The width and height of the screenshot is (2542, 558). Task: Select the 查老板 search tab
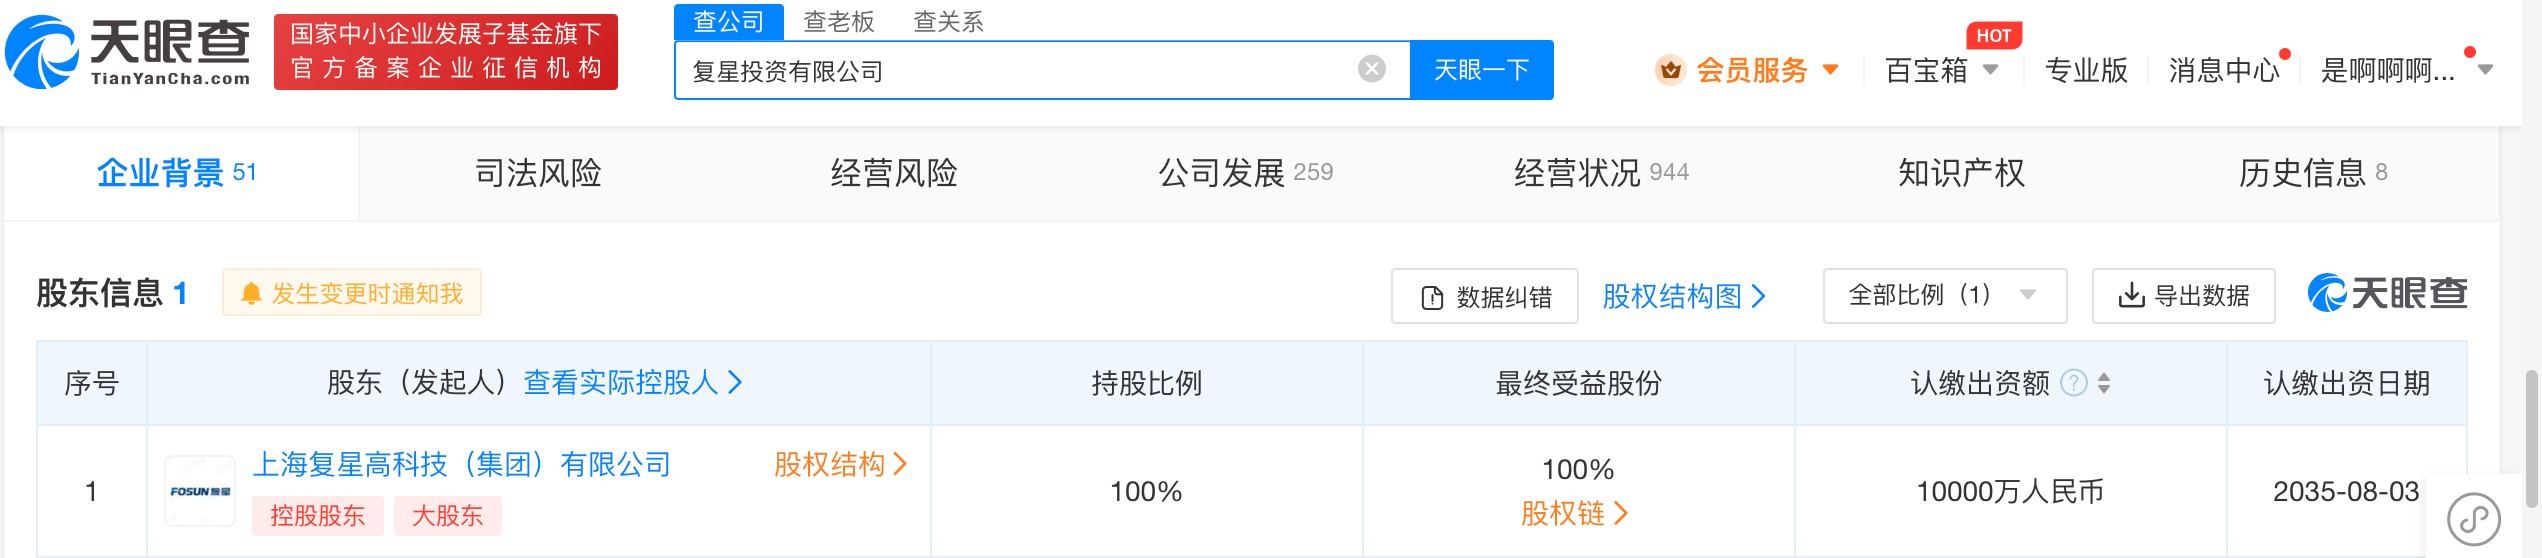pos(839,21)
